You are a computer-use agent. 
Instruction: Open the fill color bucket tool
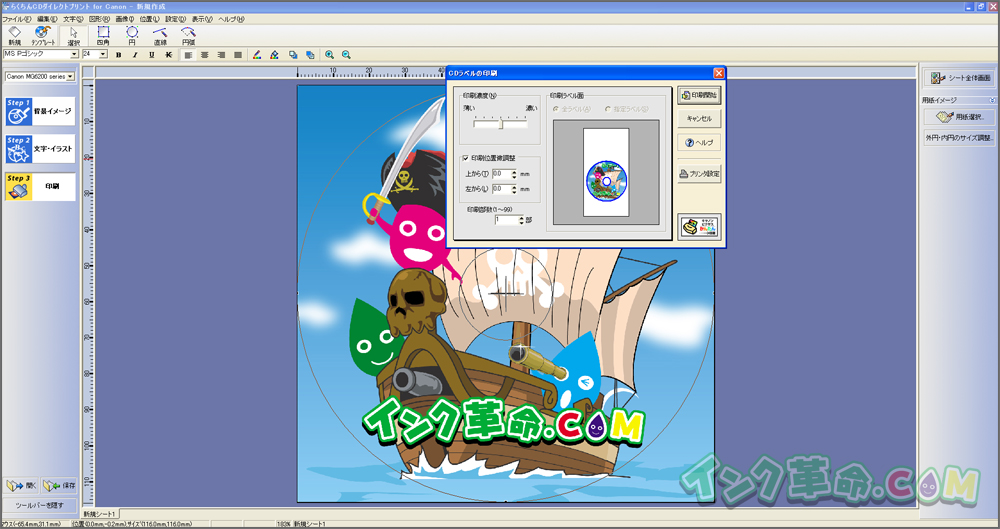(x=274, y=55)
